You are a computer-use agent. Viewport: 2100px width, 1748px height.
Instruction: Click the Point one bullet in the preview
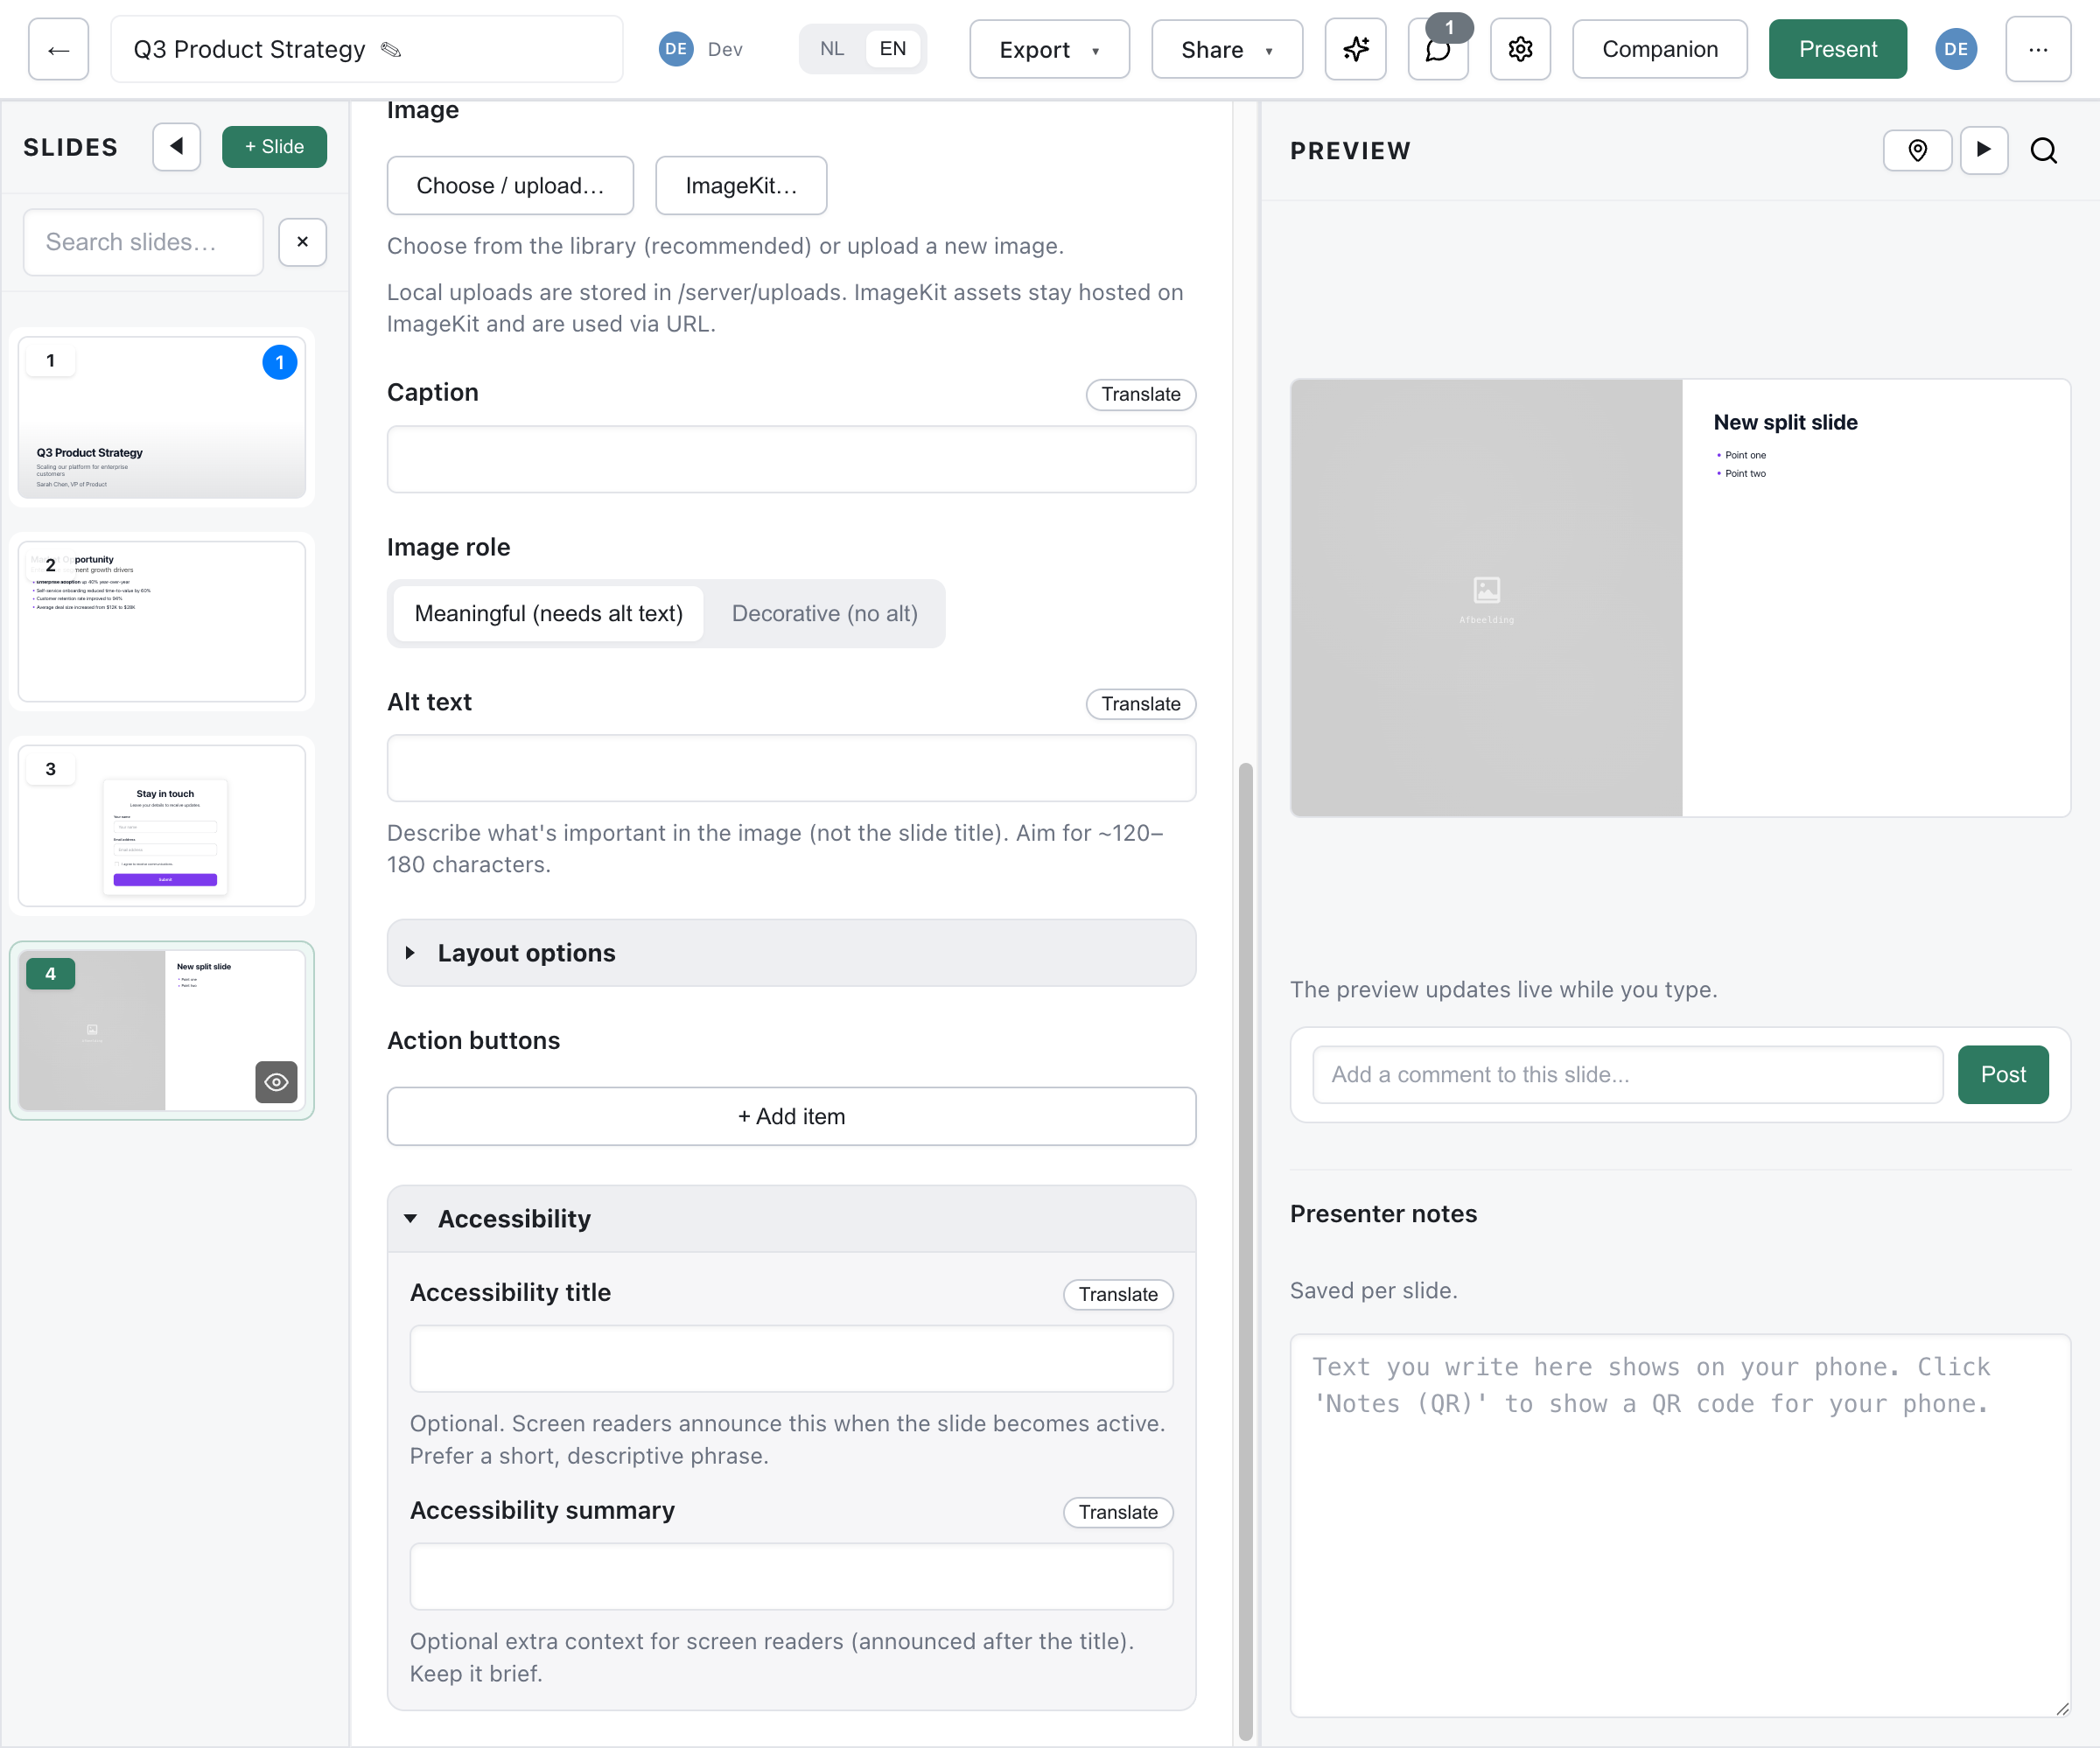point(1744,455)
